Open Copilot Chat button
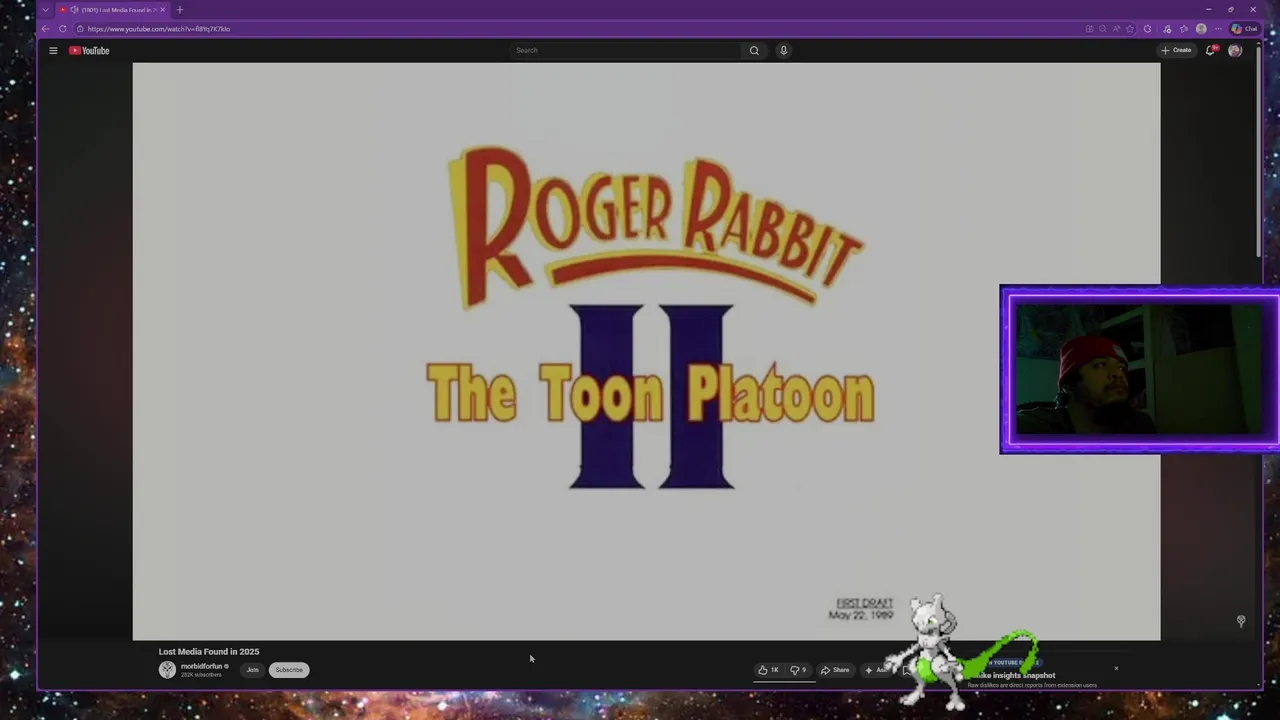This screenshot has width=1280, height=720. point(1245,29)
